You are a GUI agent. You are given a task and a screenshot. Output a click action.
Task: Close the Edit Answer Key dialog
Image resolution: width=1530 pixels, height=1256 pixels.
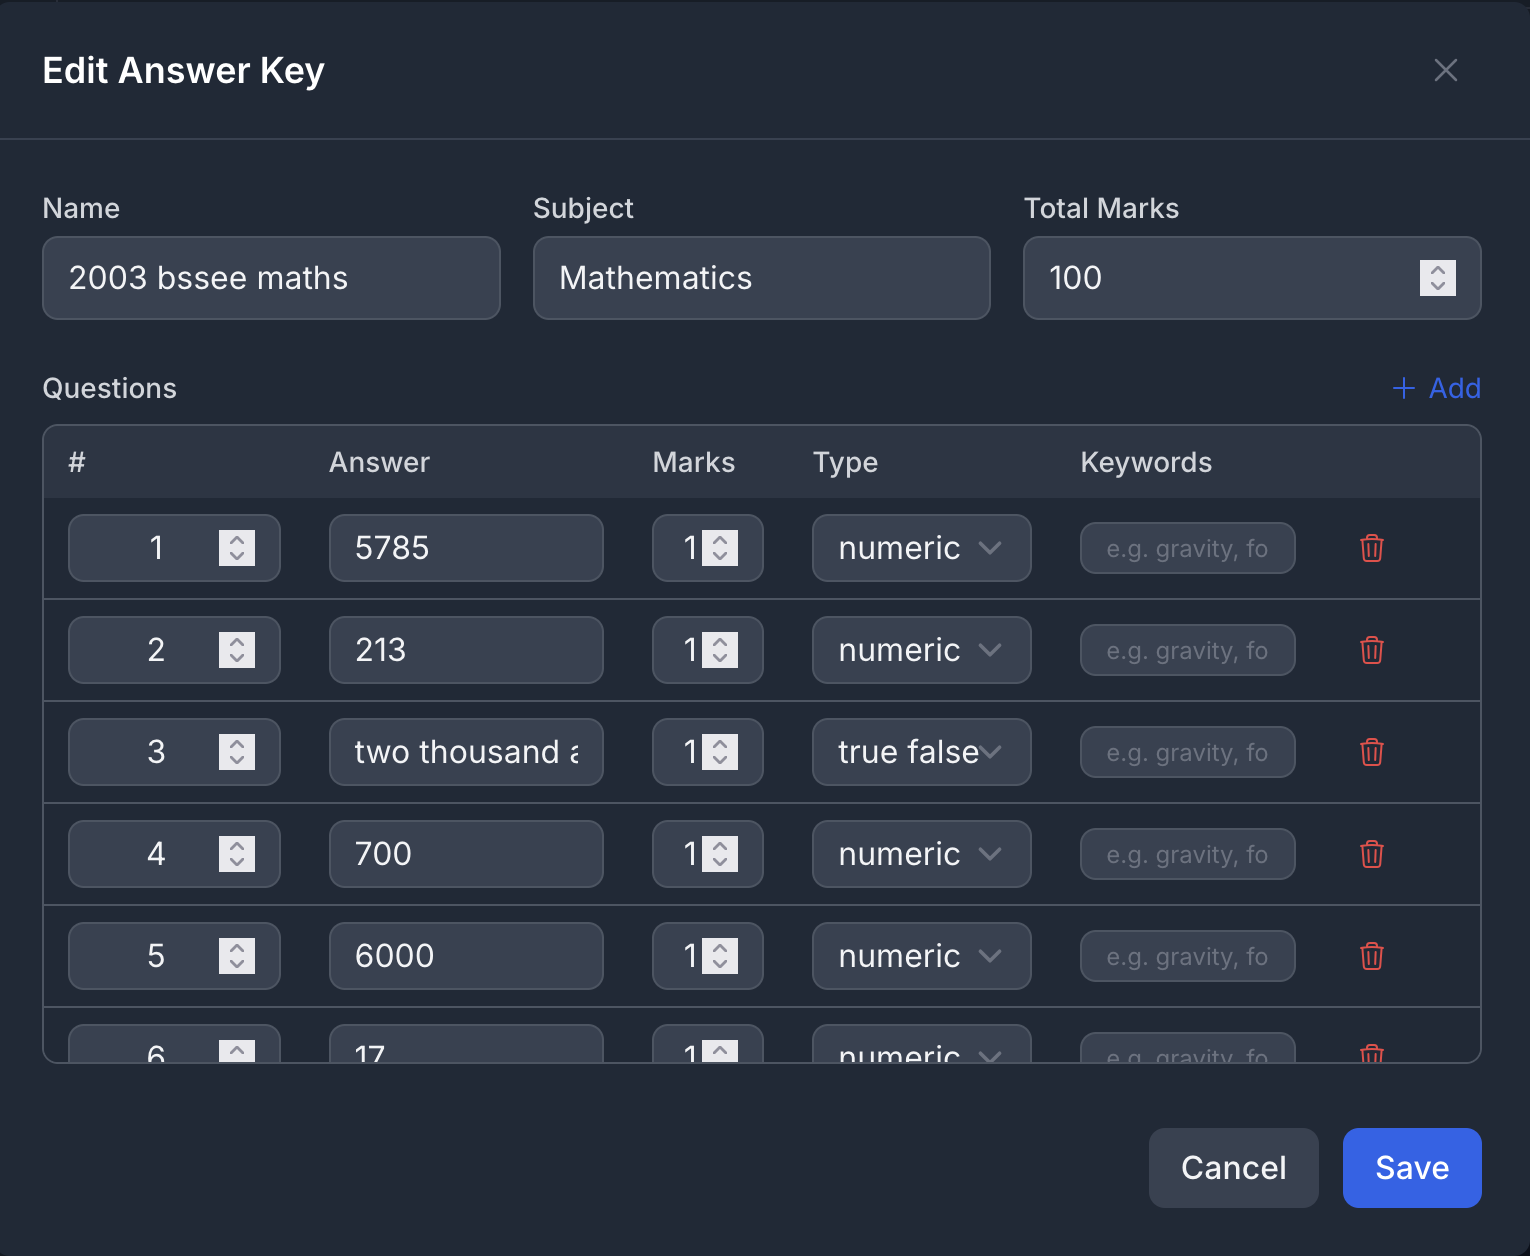[1445, 70]
